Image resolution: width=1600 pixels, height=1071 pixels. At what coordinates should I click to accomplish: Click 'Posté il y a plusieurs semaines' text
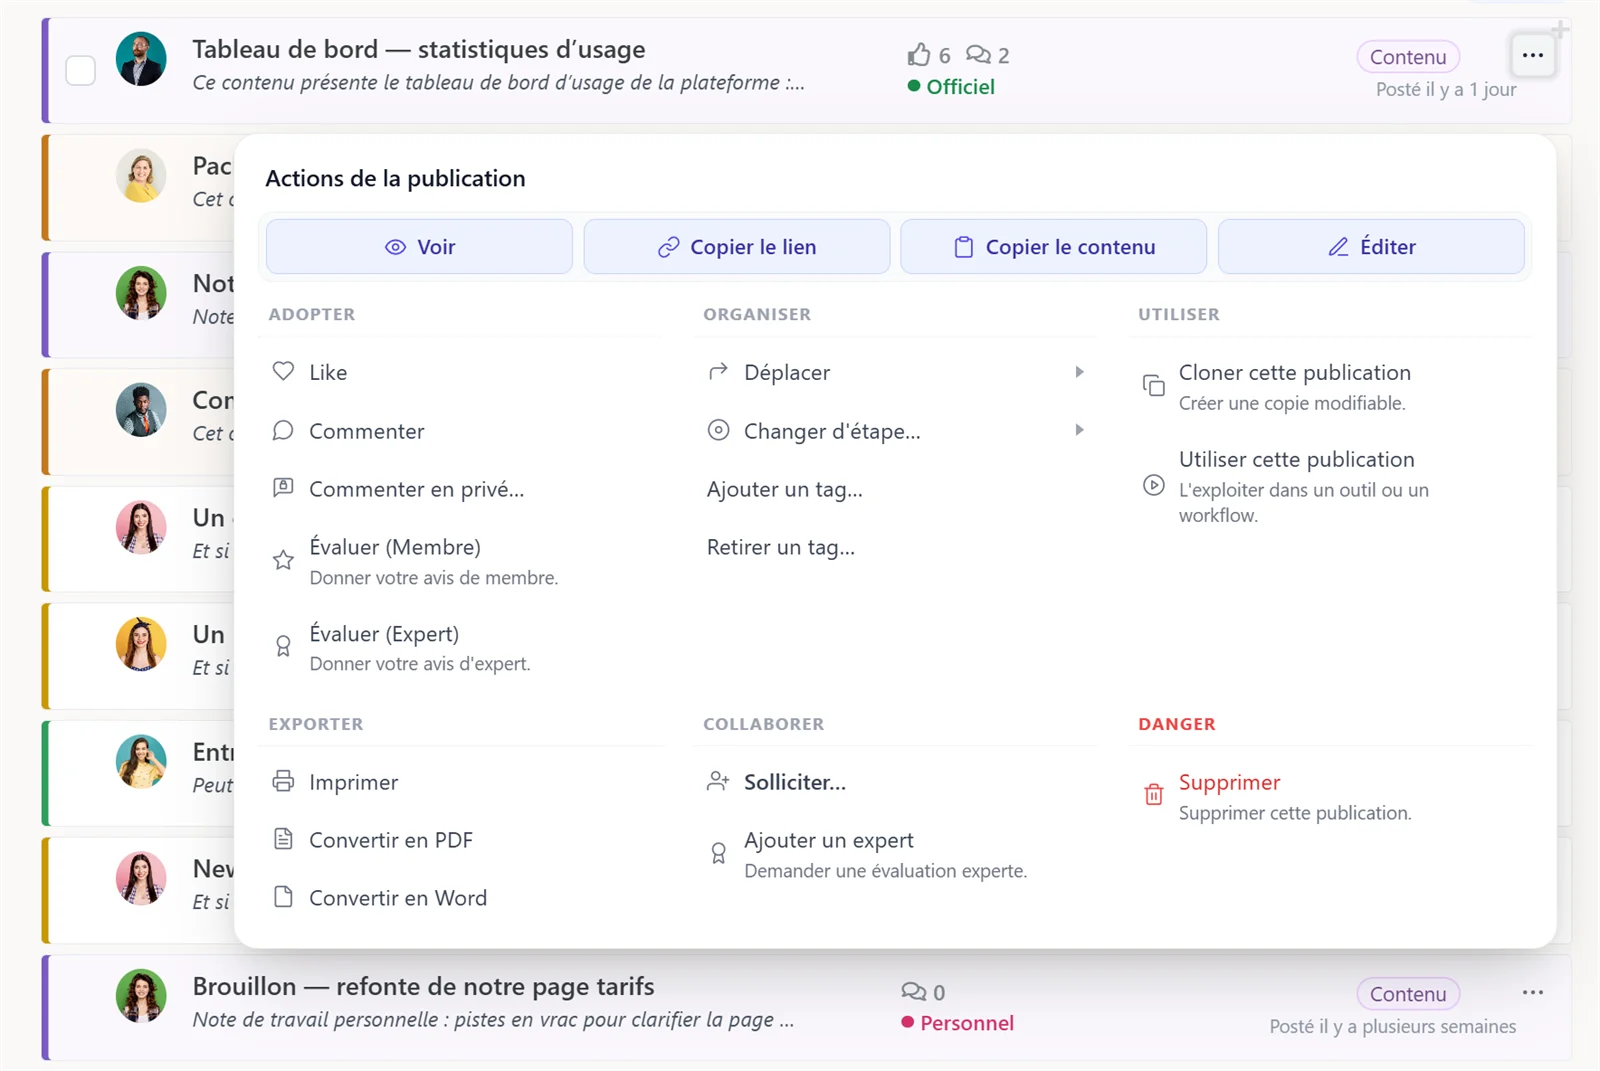point(1393,1026)
